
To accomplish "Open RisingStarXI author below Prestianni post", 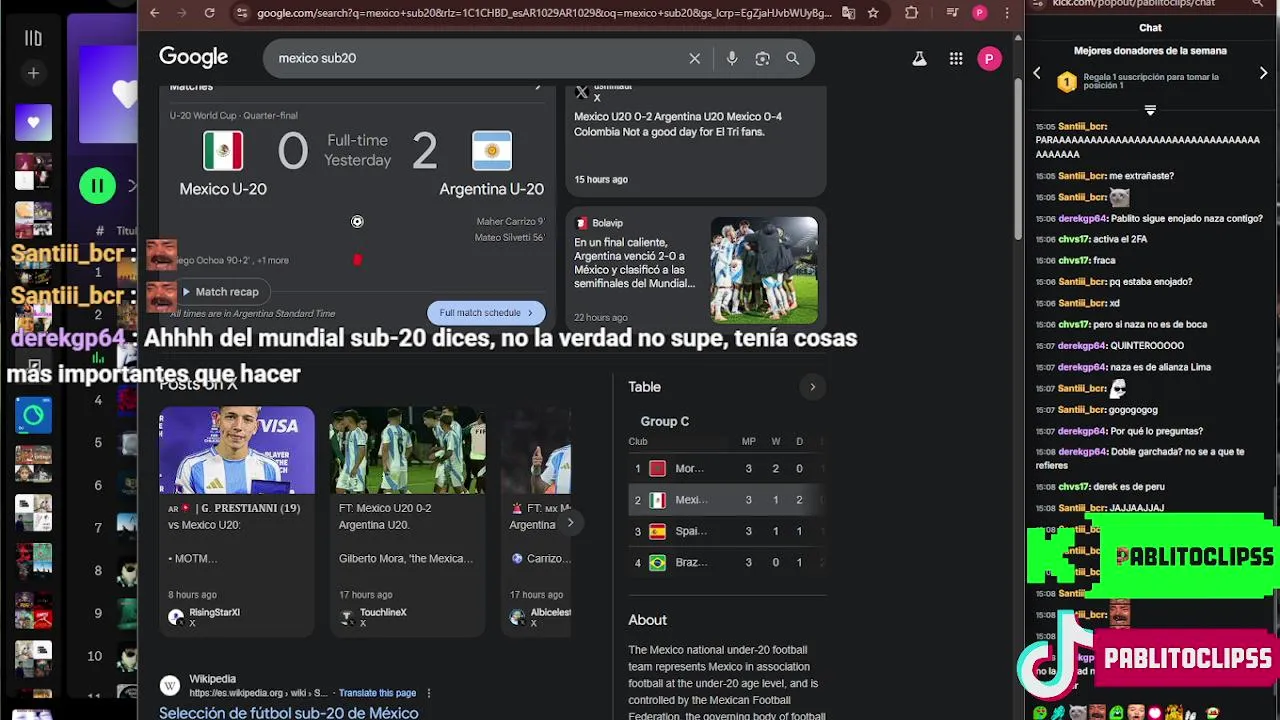I will click(214, 612).
